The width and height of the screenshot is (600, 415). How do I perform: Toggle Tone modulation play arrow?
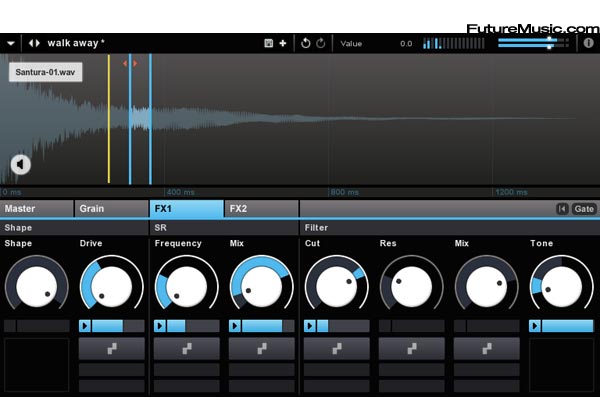535,326
